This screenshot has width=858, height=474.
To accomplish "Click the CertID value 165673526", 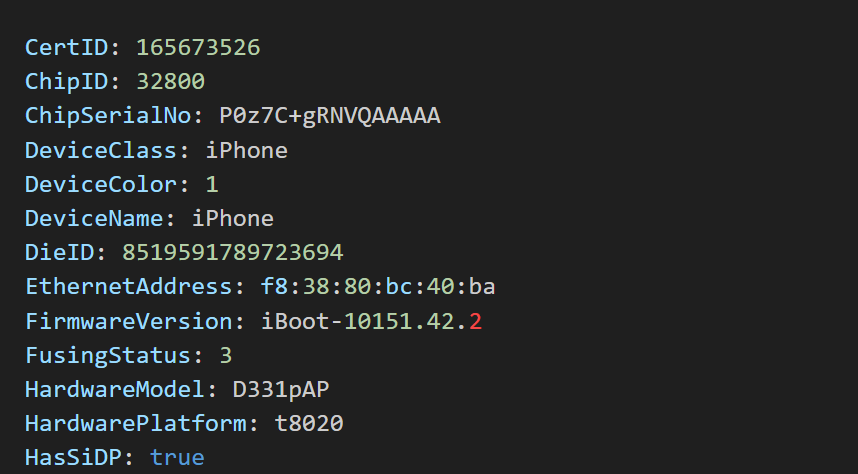I will click(198, 47).
